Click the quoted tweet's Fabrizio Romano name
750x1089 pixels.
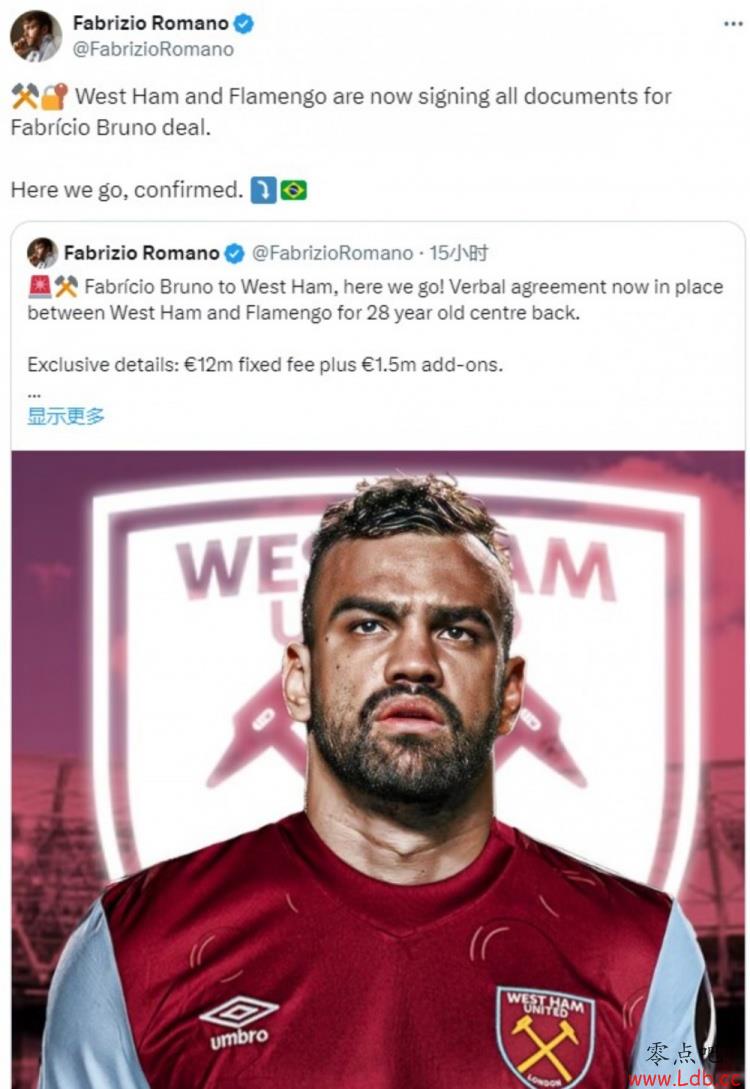point(142,253)
